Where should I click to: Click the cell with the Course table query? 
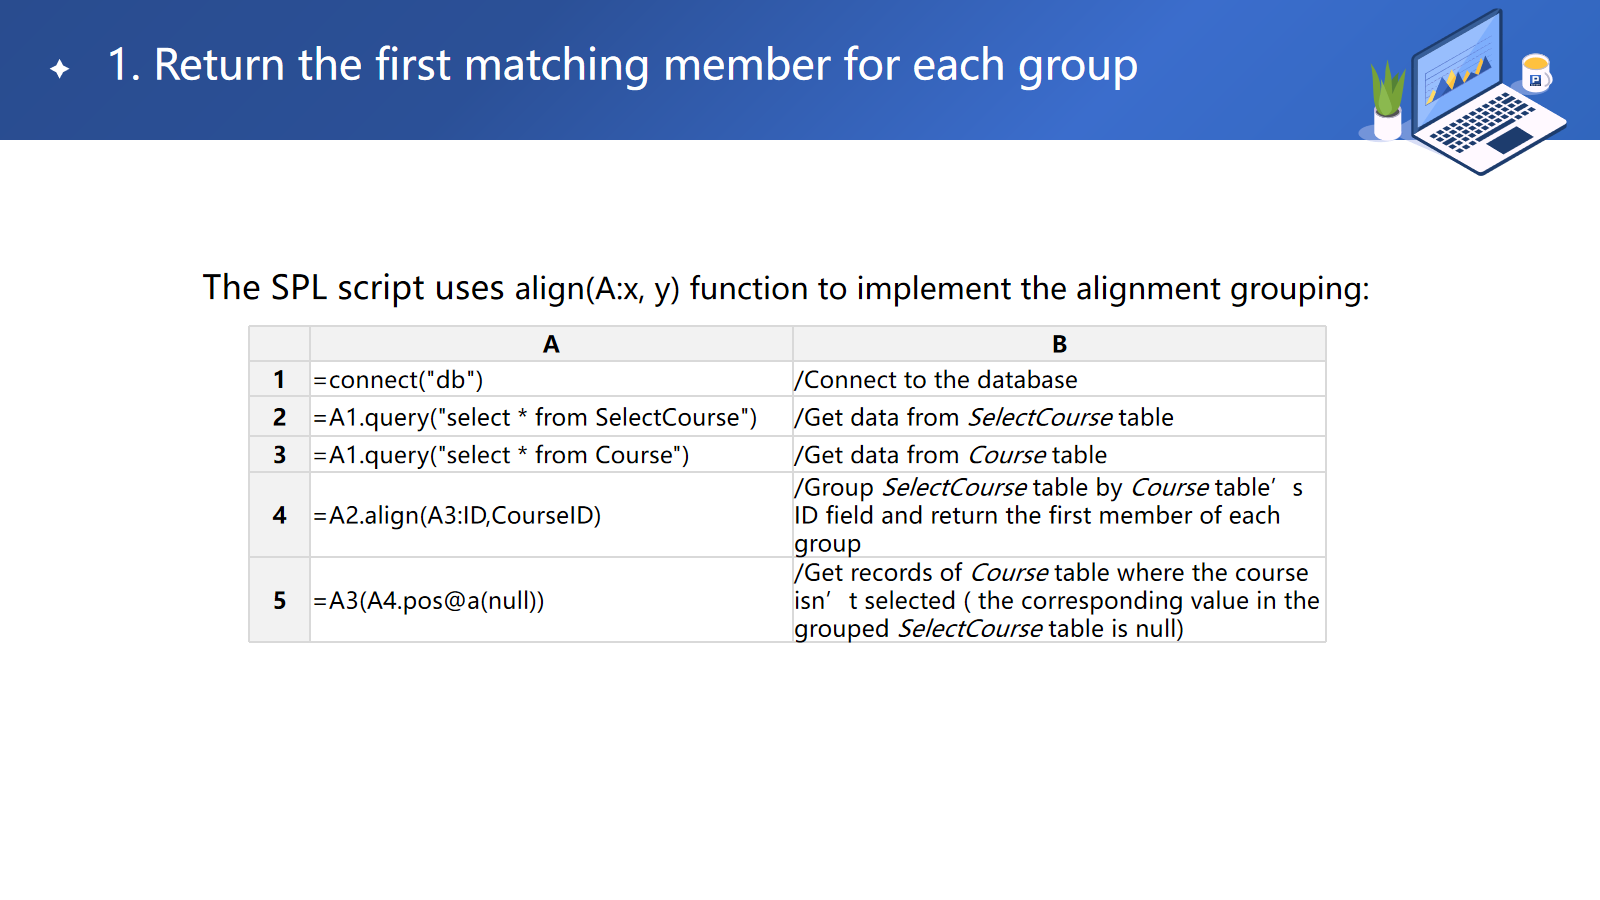[551, 455]
